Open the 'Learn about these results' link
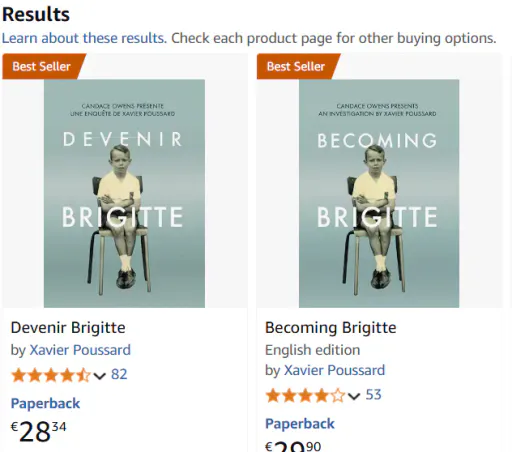This screenshot has height=452, width=512. point(84,38)
